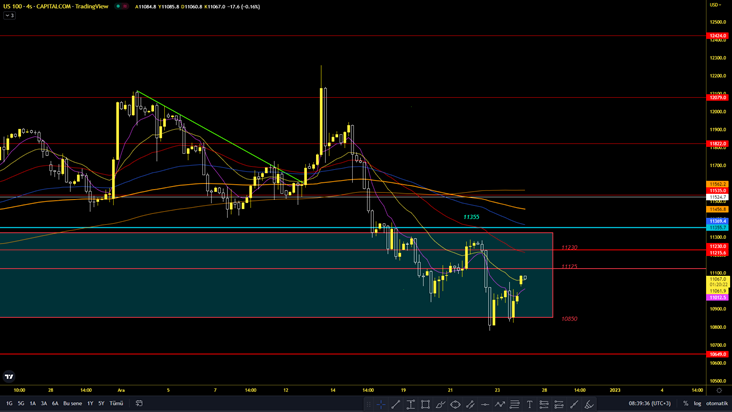Click the 2023 label on time axis
This screenshot has height=412, width=732.
click(x=615, y=390)
